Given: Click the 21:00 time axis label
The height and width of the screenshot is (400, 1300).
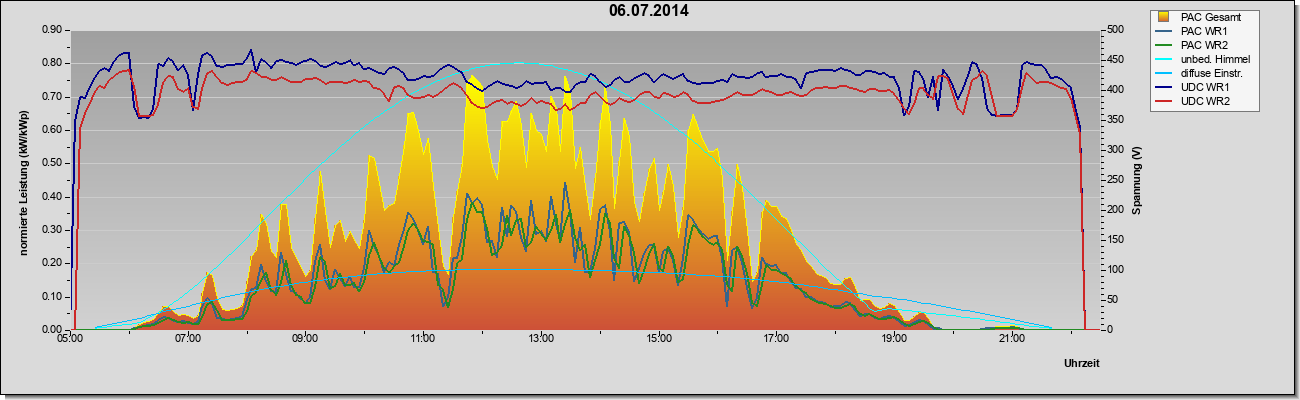Looking at the screenshot, I should pos(1011,340).
